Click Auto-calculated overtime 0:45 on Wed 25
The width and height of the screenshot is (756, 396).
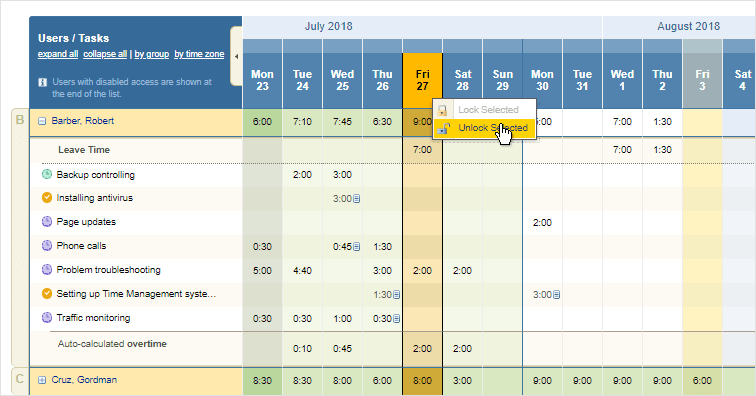pos(342,349)
